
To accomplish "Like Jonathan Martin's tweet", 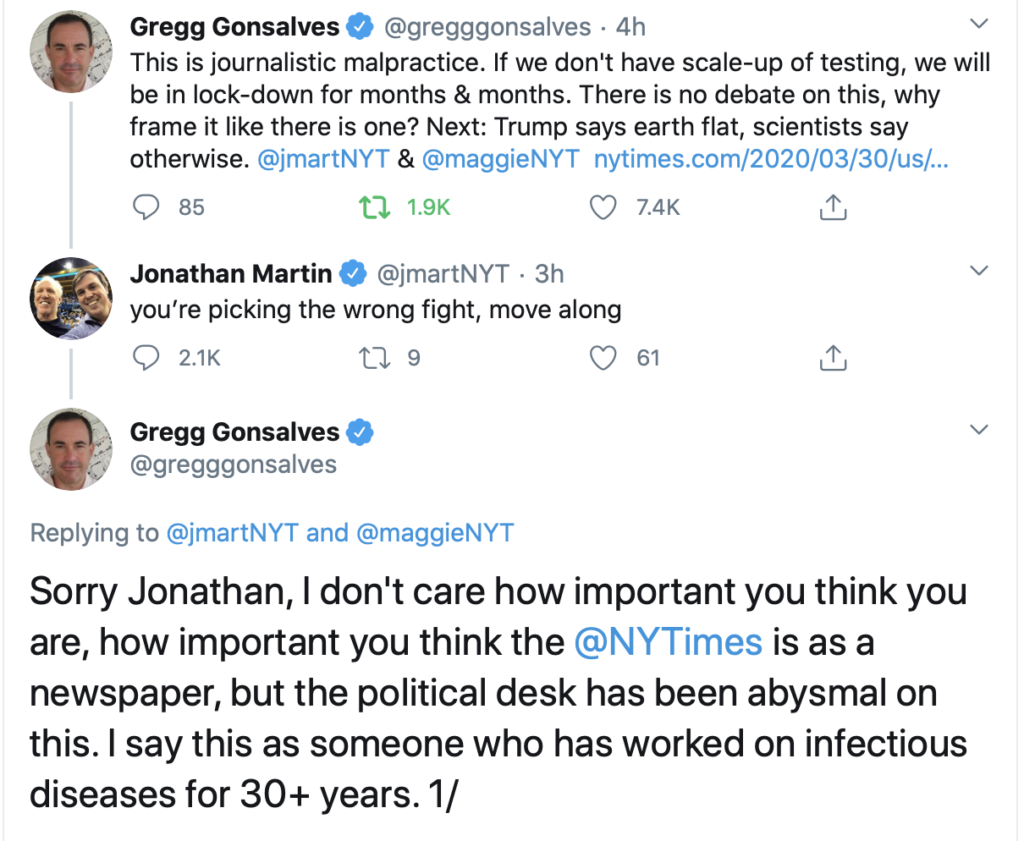I will click(x=602, y=357).
